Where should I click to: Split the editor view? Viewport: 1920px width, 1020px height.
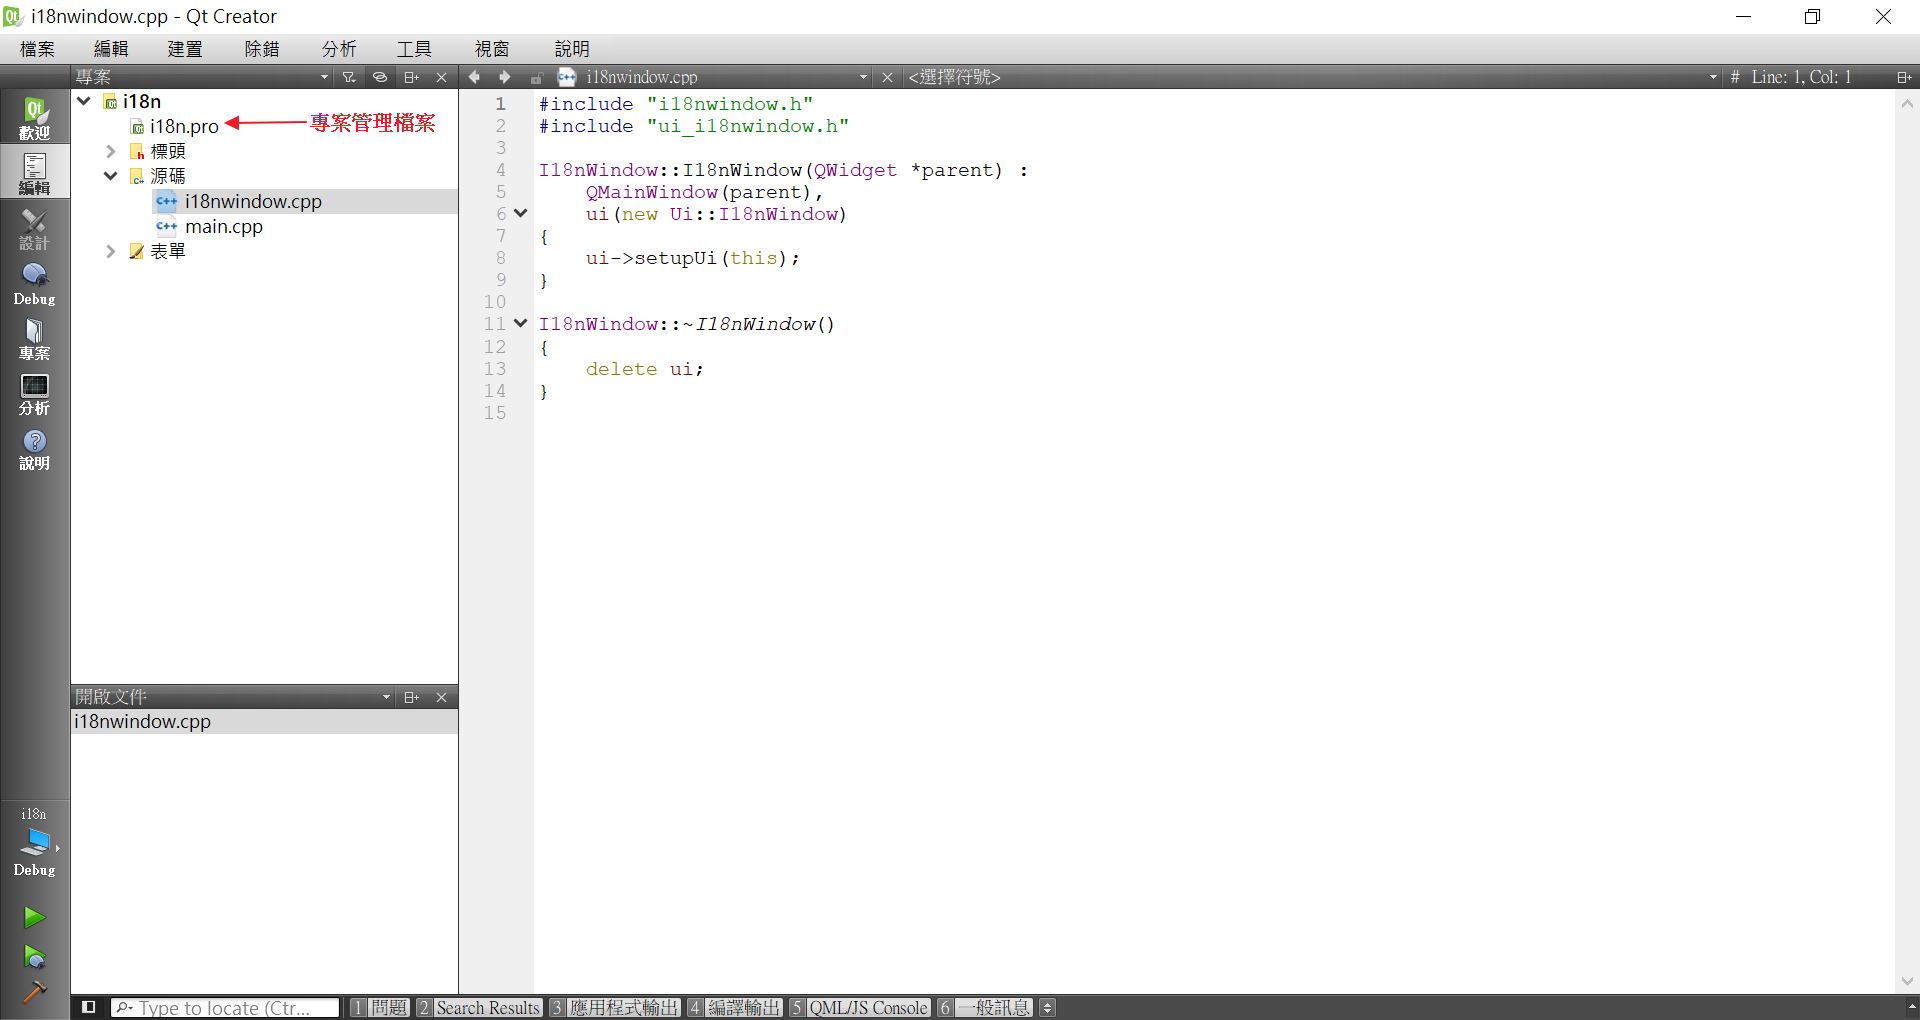coord(1904,77)
